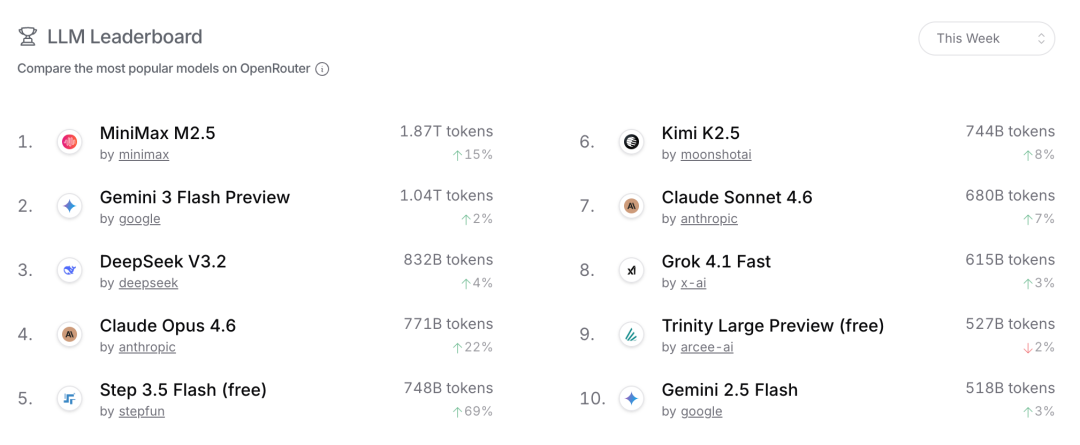This screenshot has height=445, width=1080.
Task: Click the DeepSeek V3.2 whale icon
Action: (69, 270)
